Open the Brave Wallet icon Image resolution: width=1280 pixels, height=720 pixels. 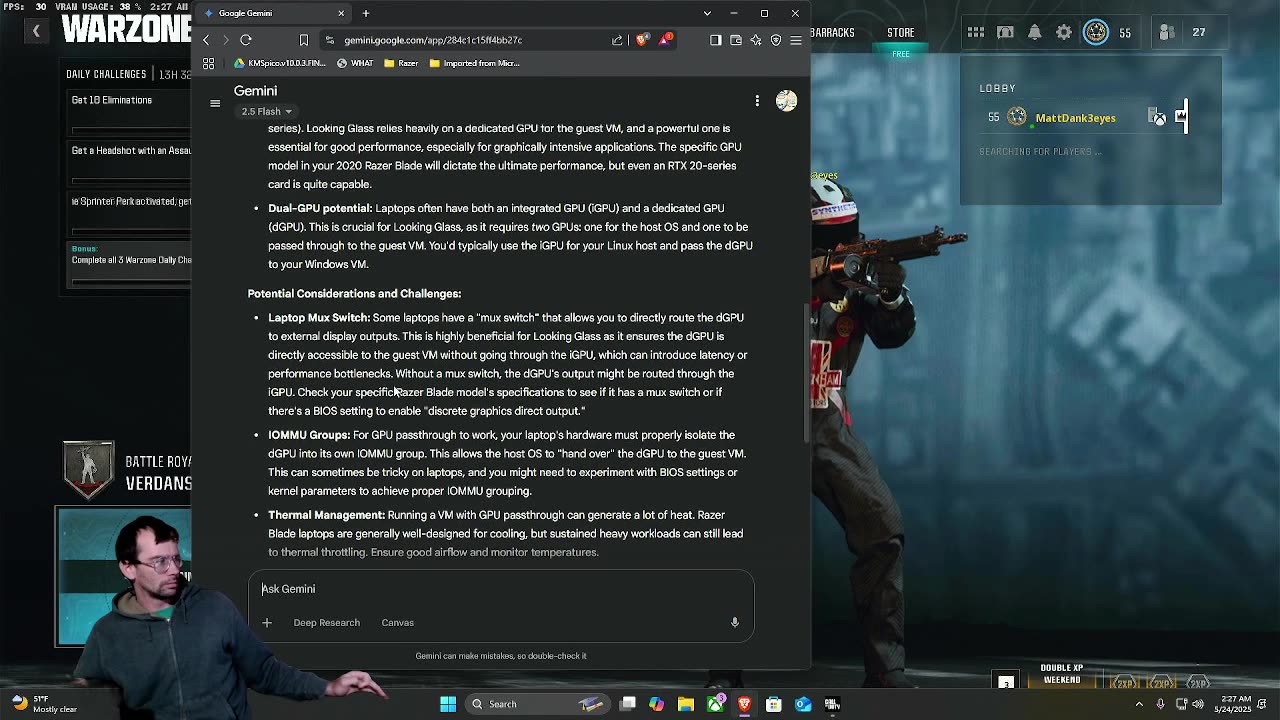coord(736,40)
